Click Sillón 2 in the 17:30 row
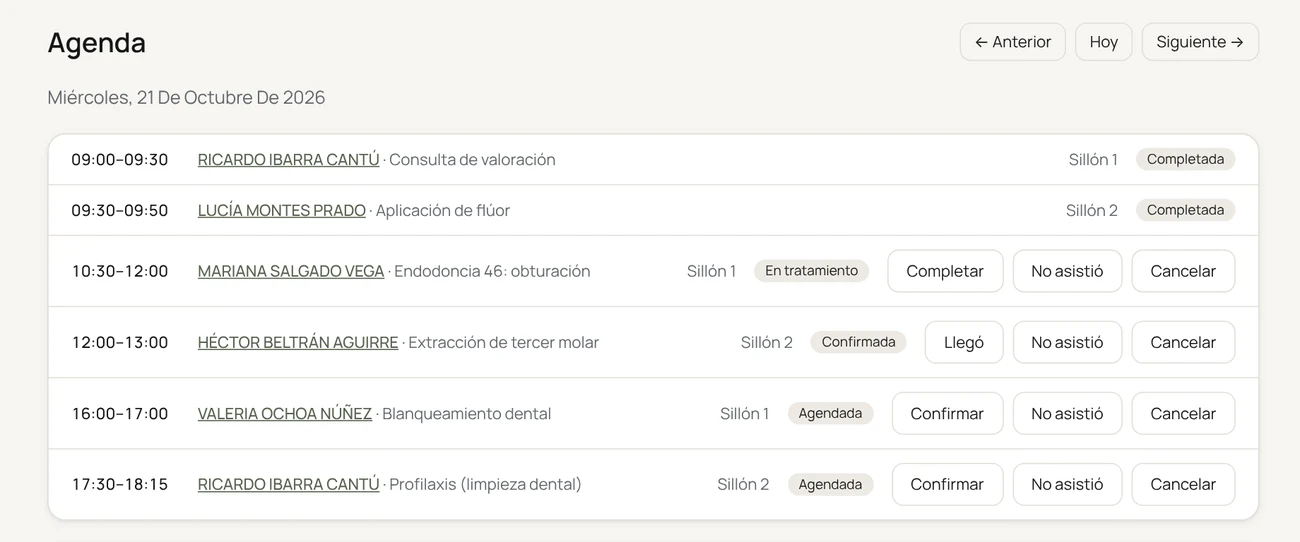 743,484
